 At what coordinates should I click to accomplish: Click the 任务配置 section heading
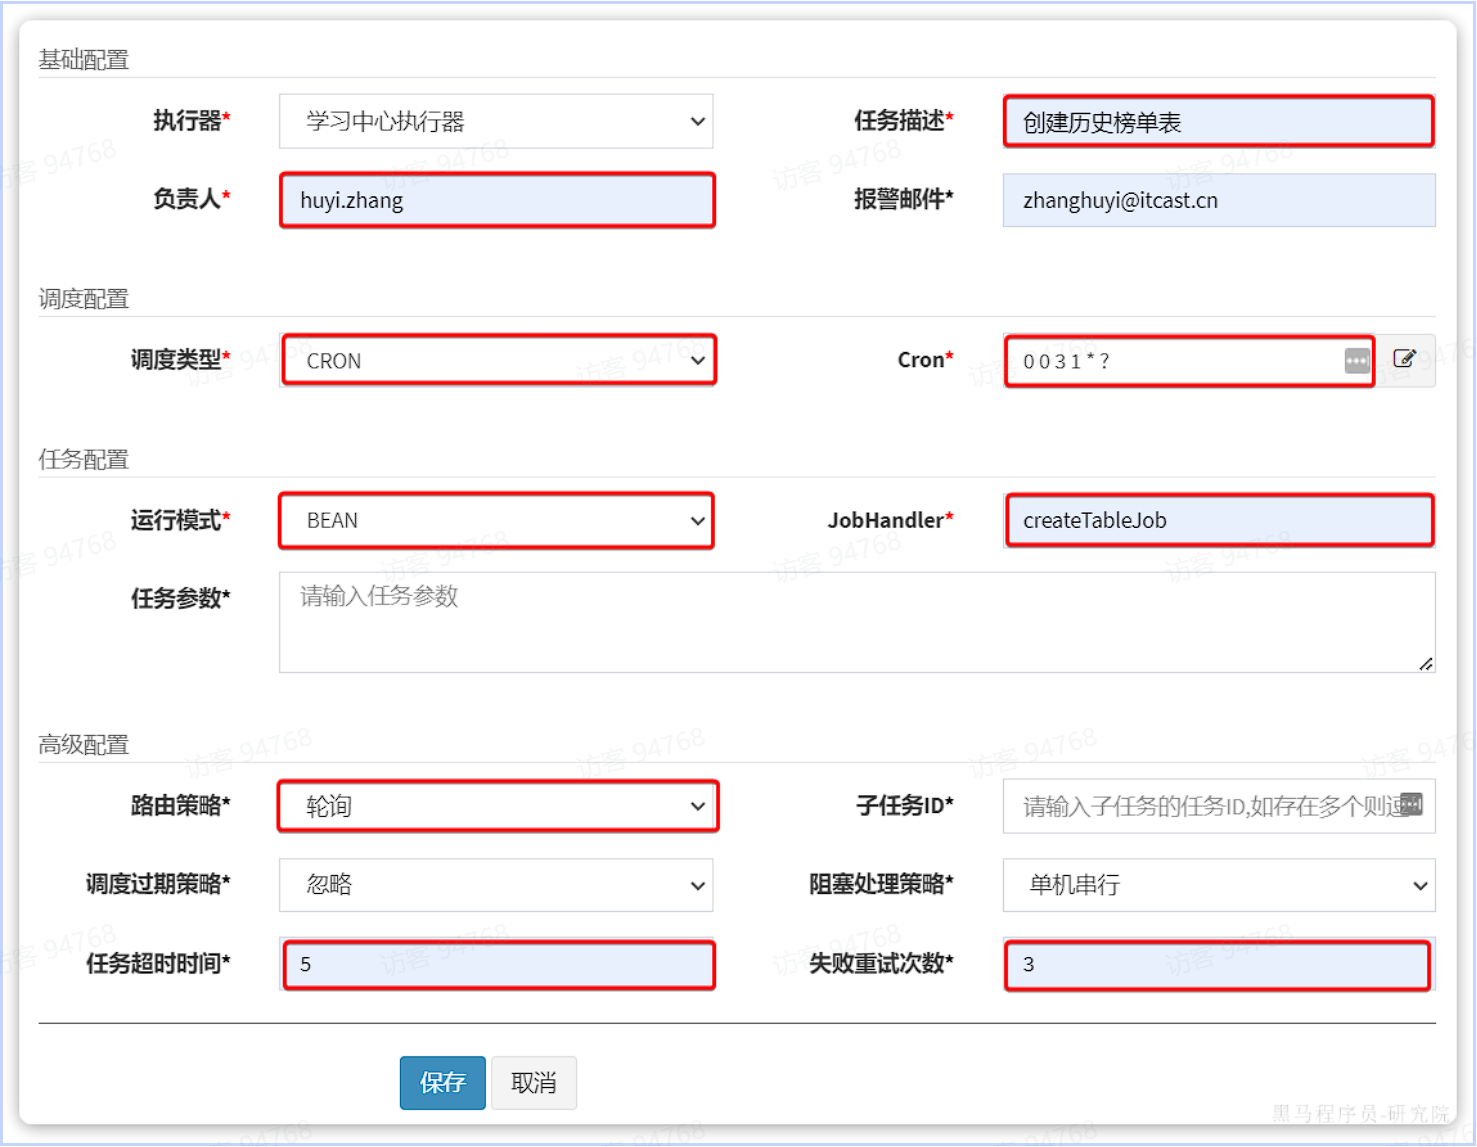click(x=84, y=459)
